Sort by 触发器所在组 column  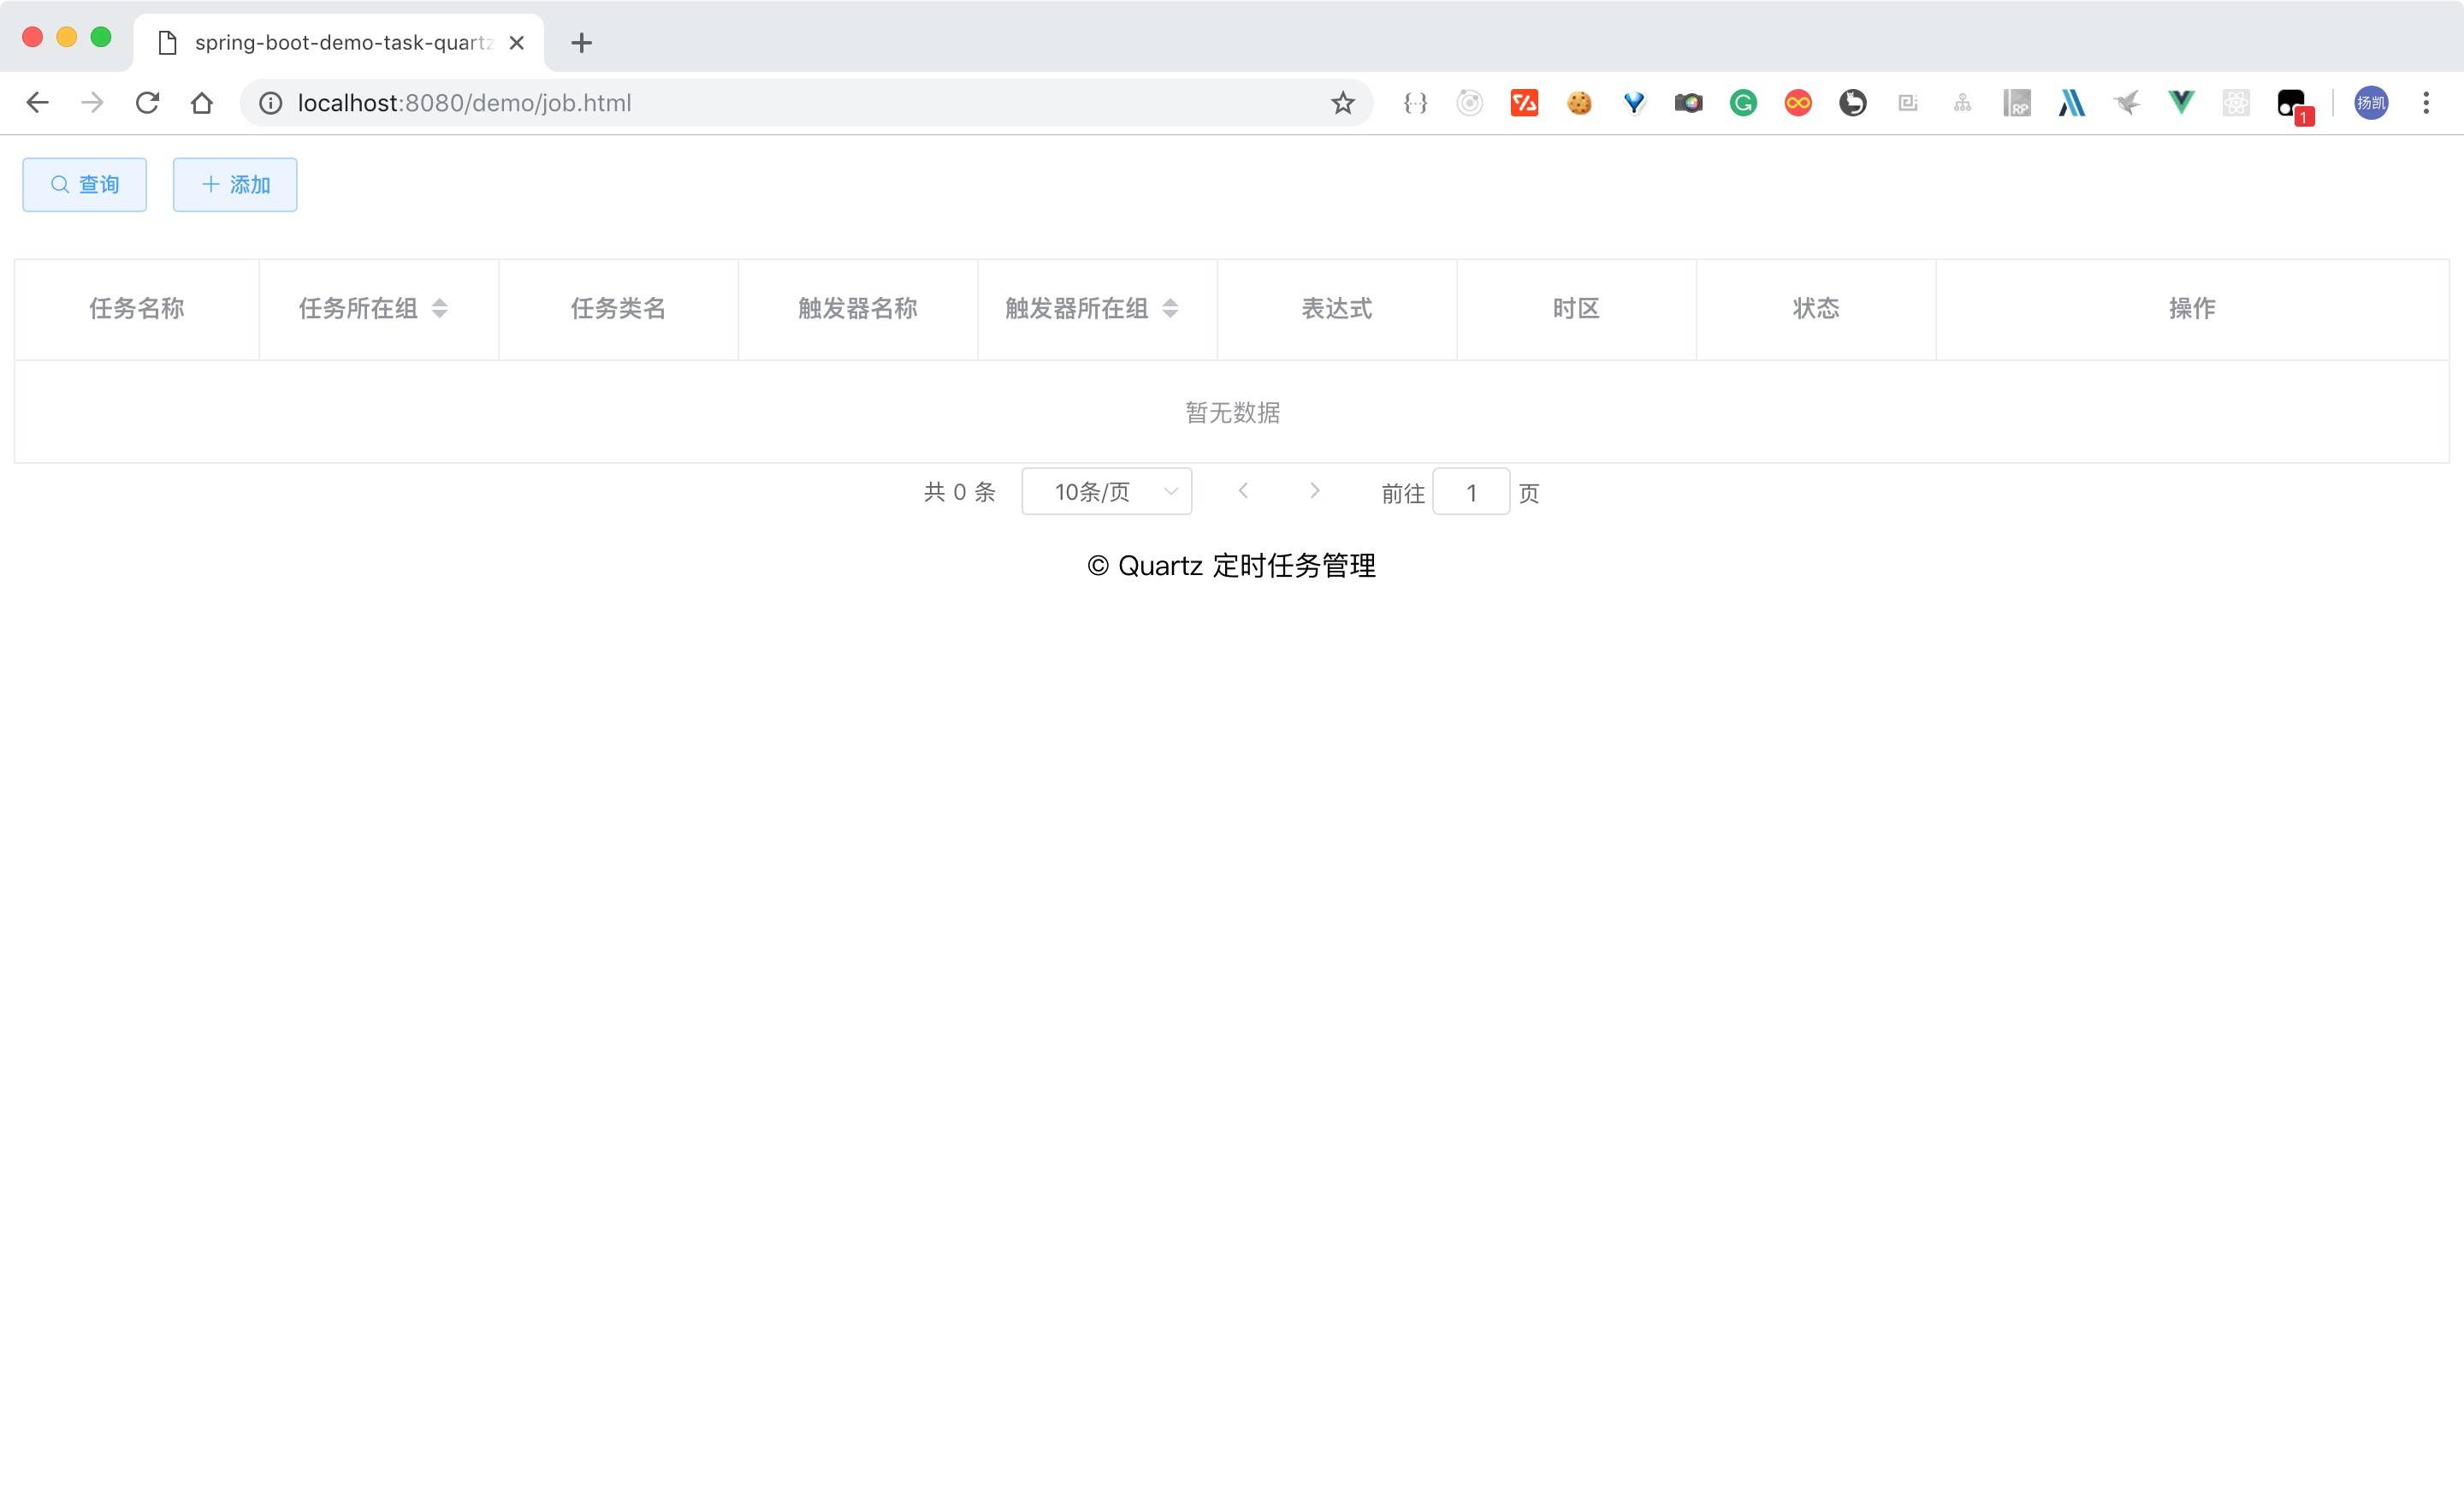click(1170, 309)
